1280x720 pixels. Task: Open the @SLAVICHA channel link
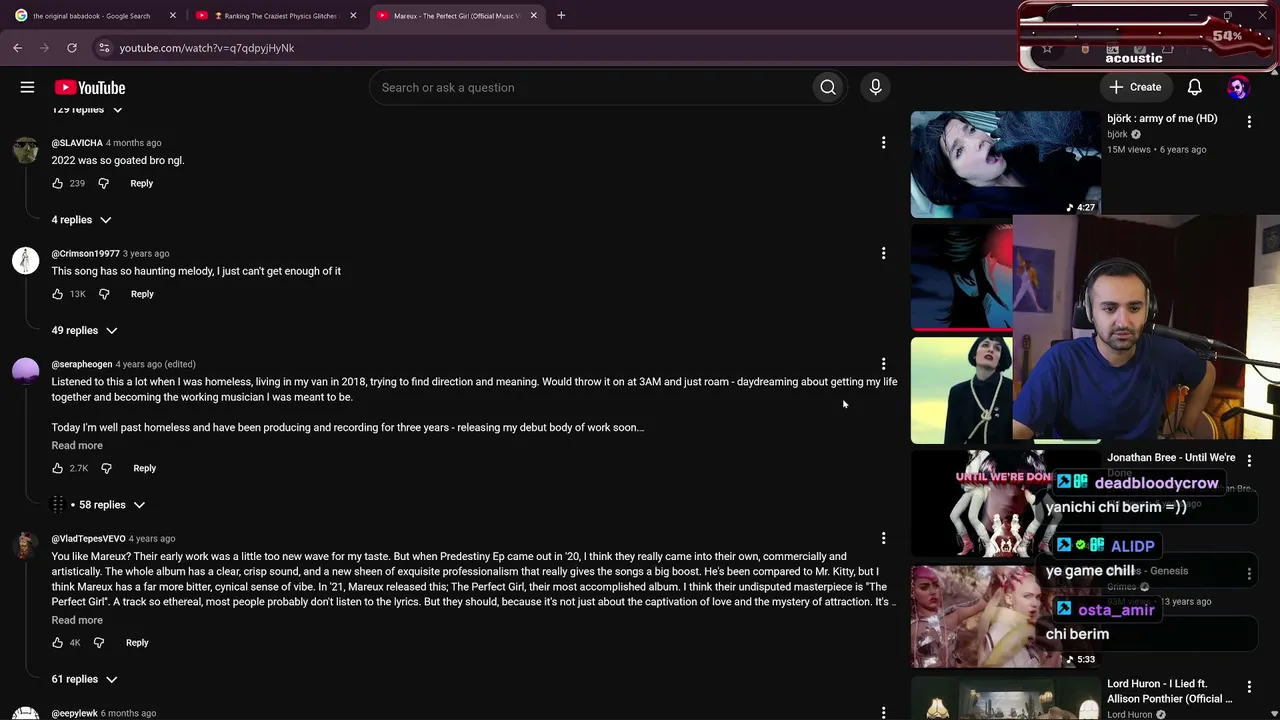tap(77, 143)
